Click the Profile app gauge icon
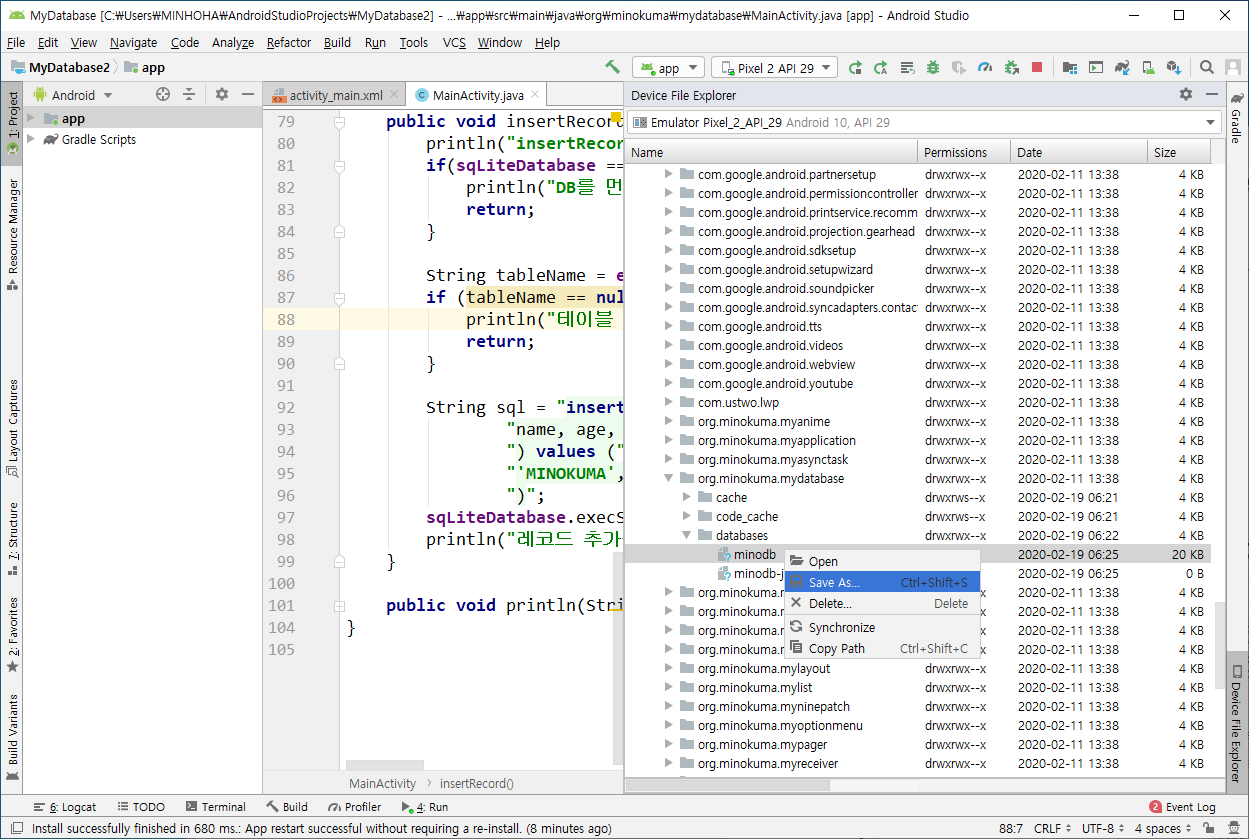The image size is (1249, 839). (x=985, y=68)
